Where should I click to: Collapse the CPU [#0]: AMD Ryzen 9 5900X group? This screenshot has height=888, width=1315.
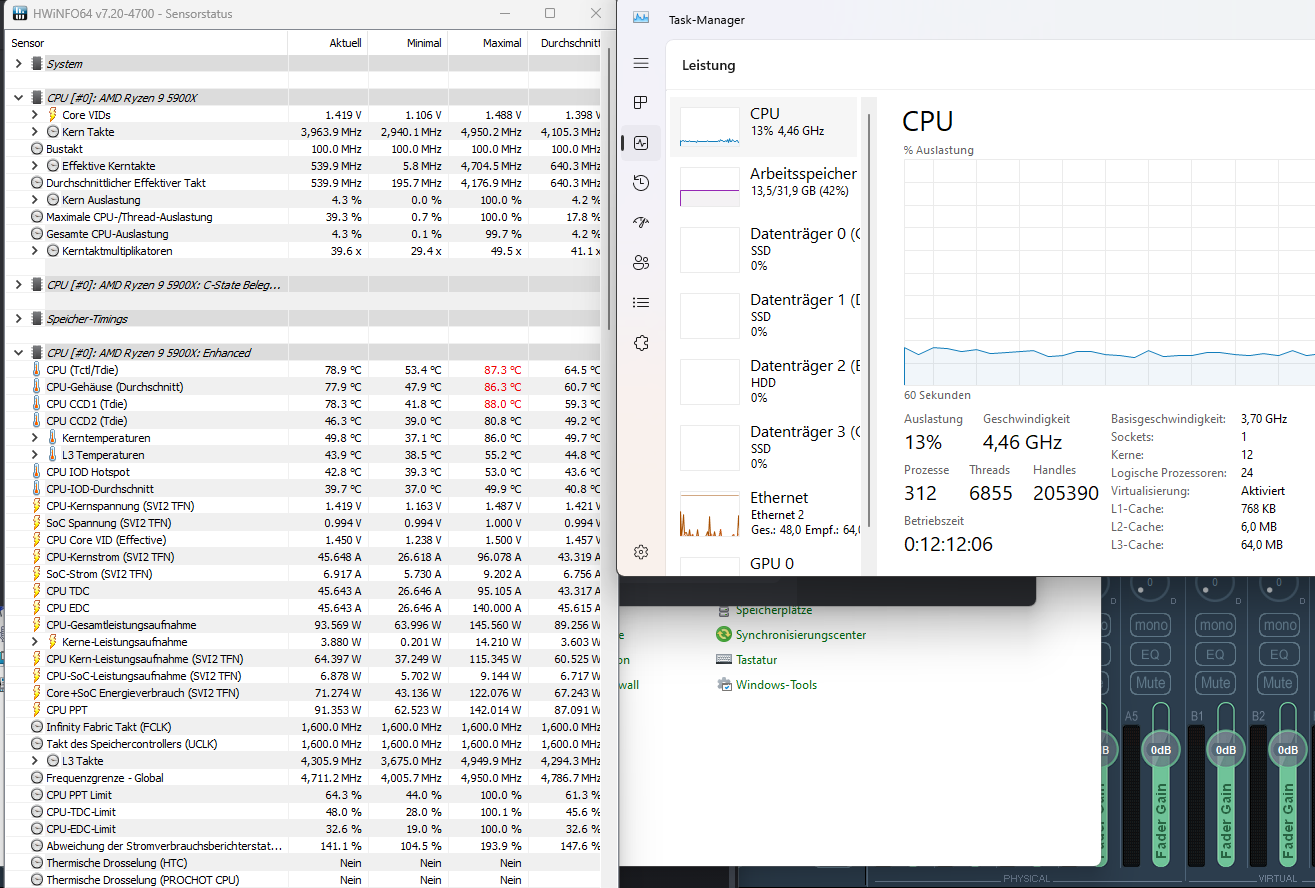18,98
